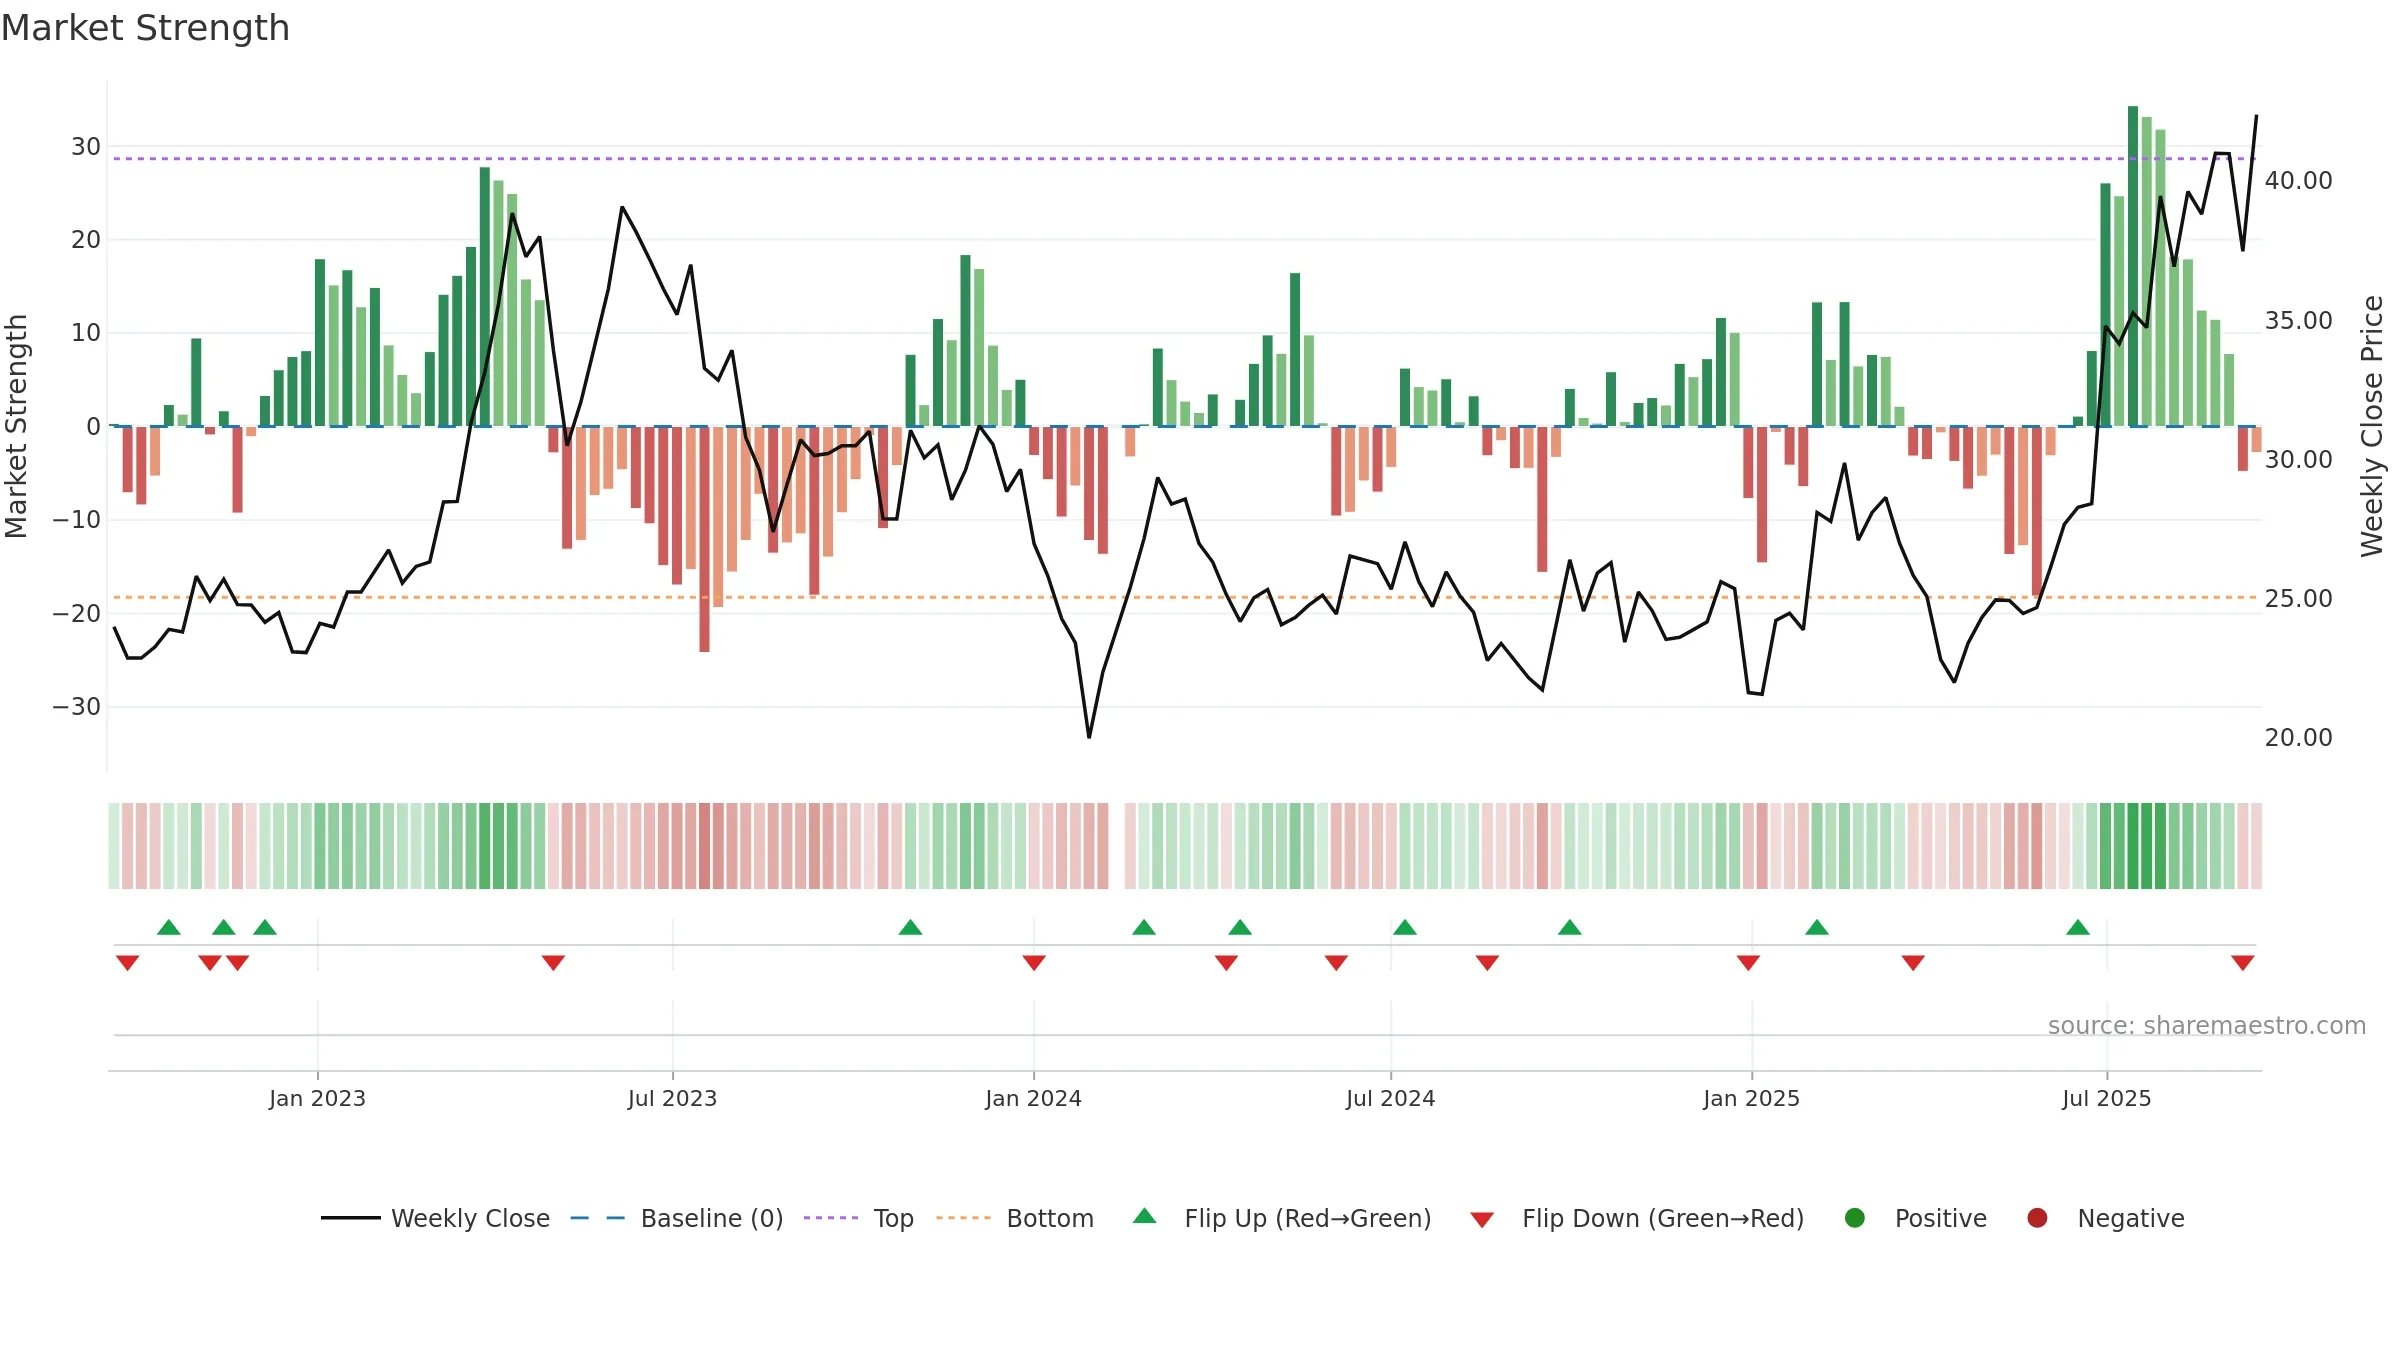Screen dimensions: 2400x1350
Task: Click the flip-up marker just after Jul 2024
Action: click(1405, 927)
